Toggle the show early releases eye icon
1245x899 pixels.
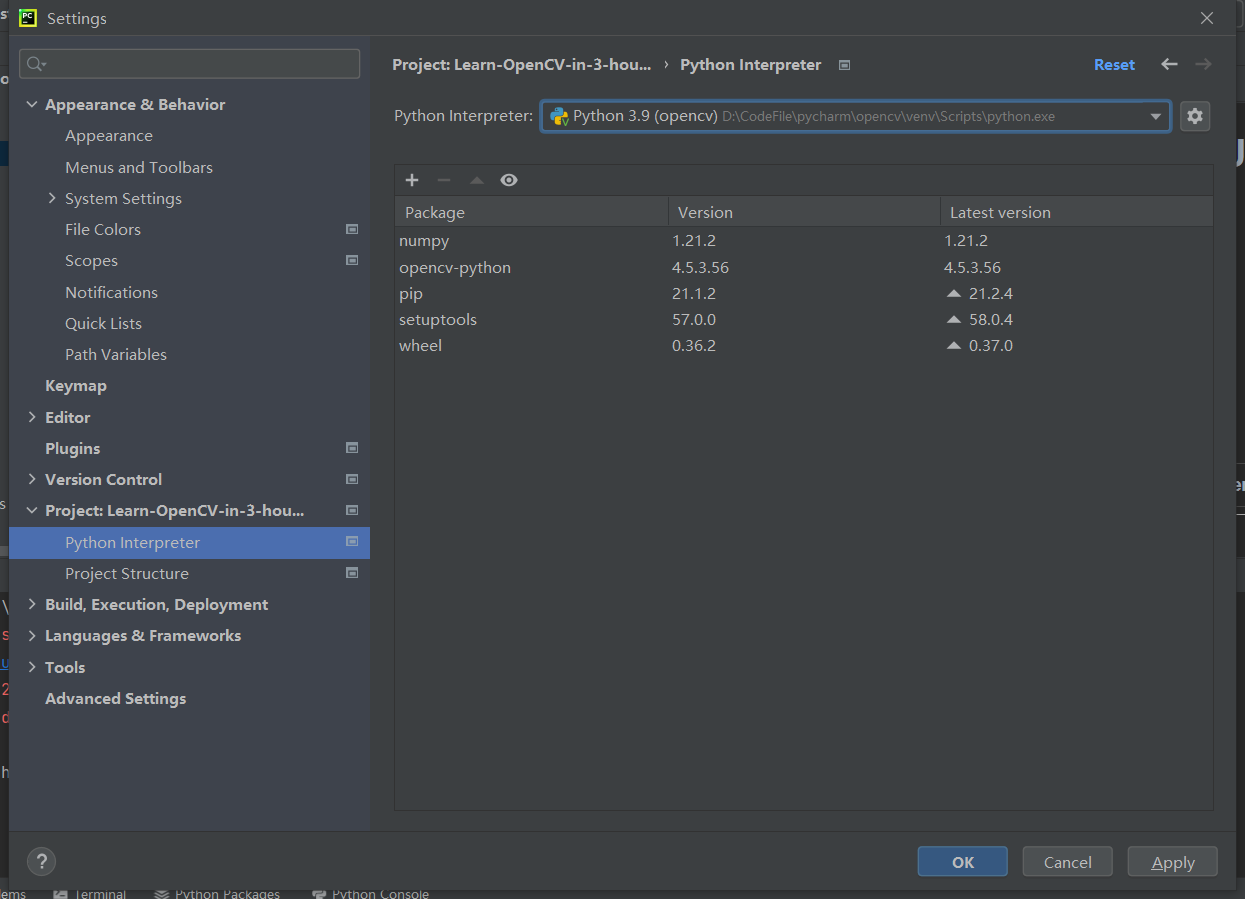tap(509, 180)
